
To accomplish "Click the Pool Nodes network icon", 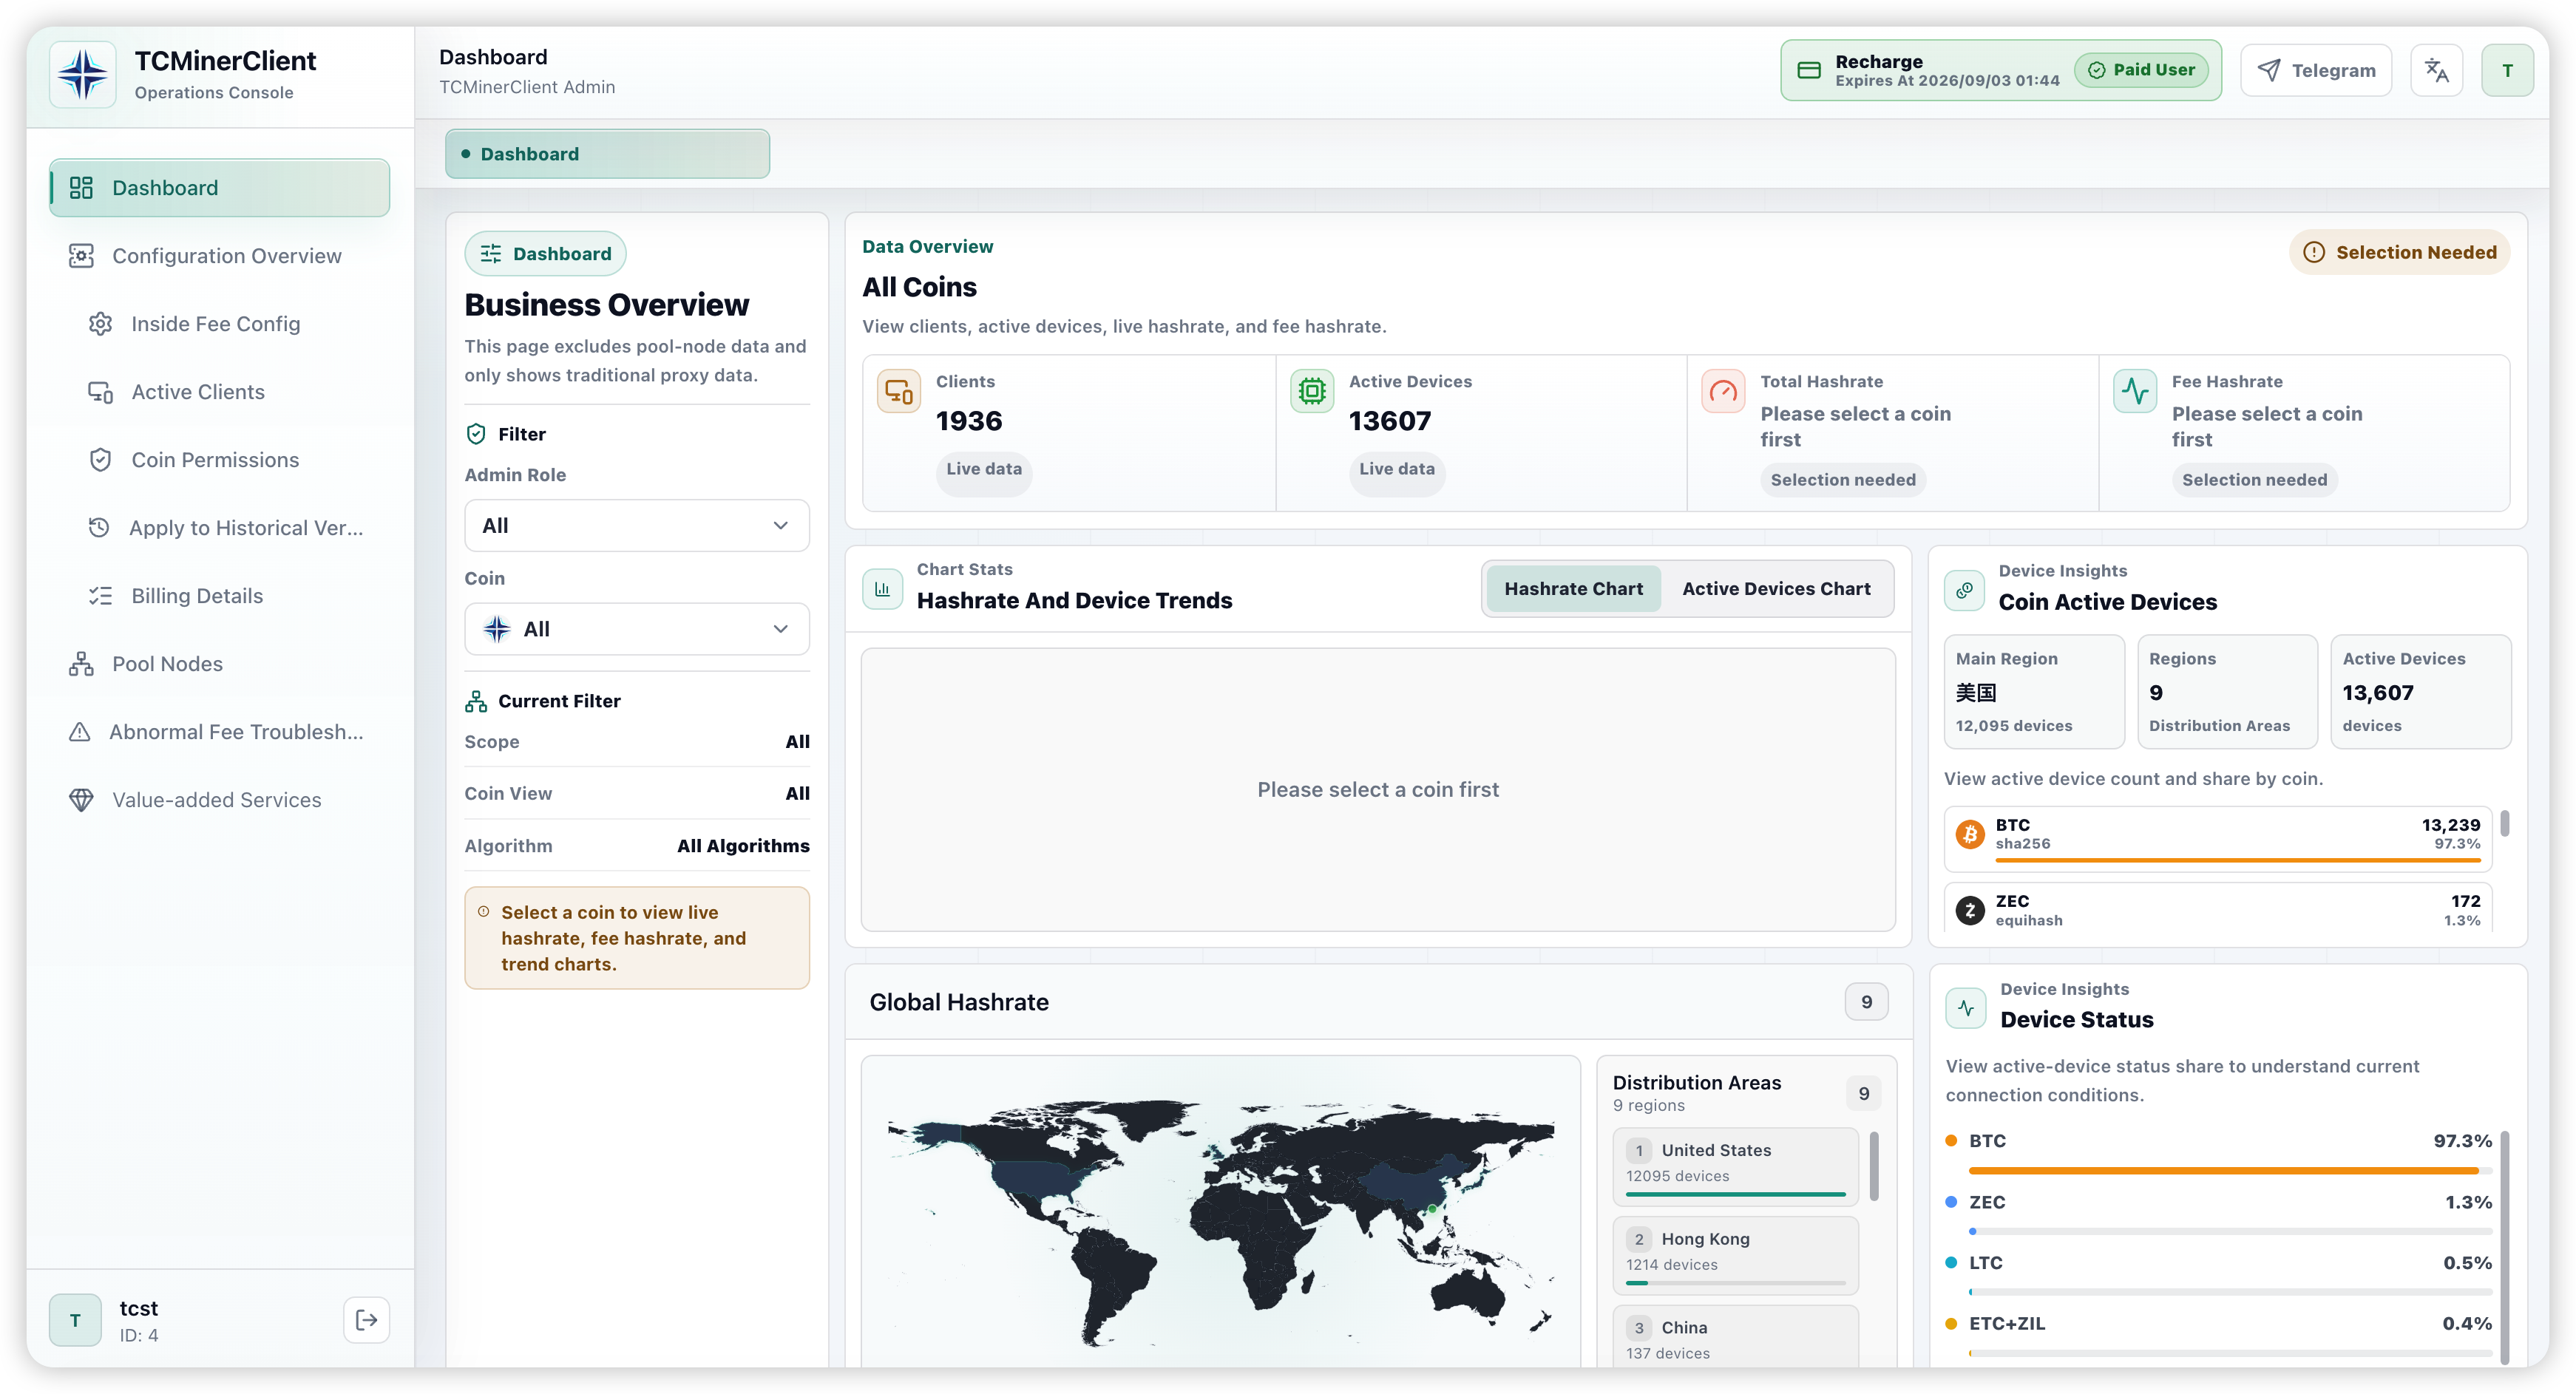I will click(81, 664).
